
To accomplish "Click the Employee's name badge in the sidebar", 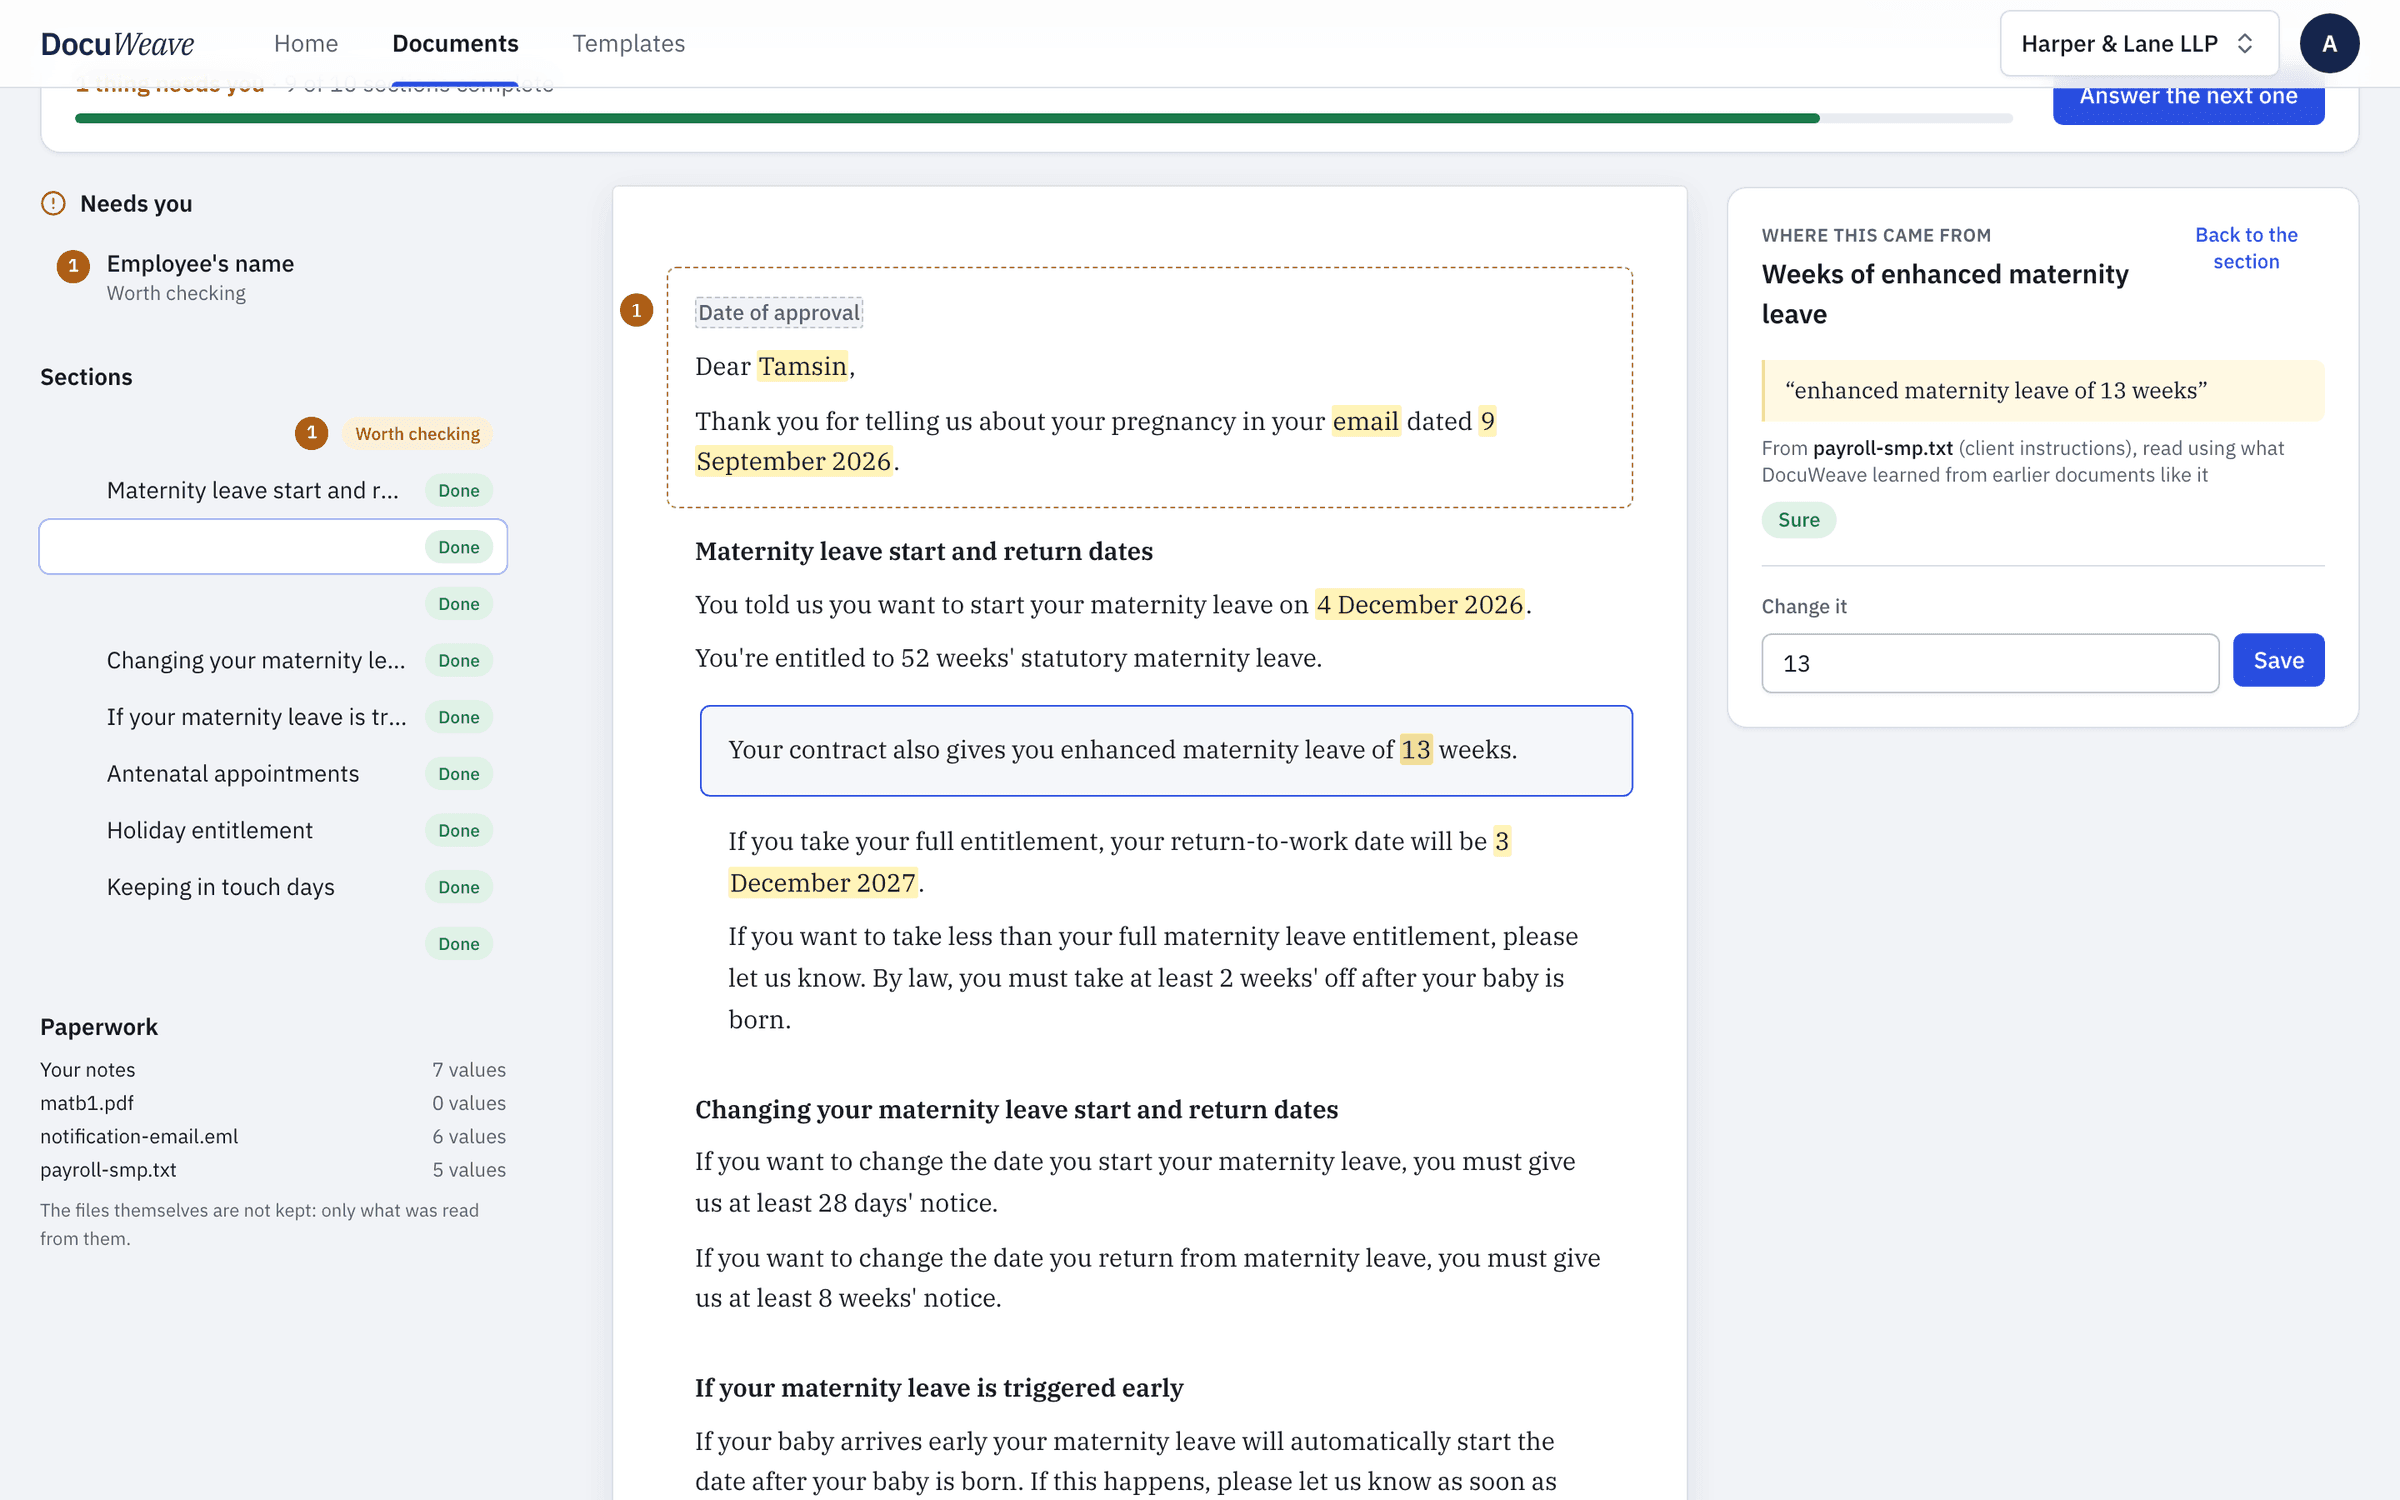I will pyautogui.click(x=73, y=266).
